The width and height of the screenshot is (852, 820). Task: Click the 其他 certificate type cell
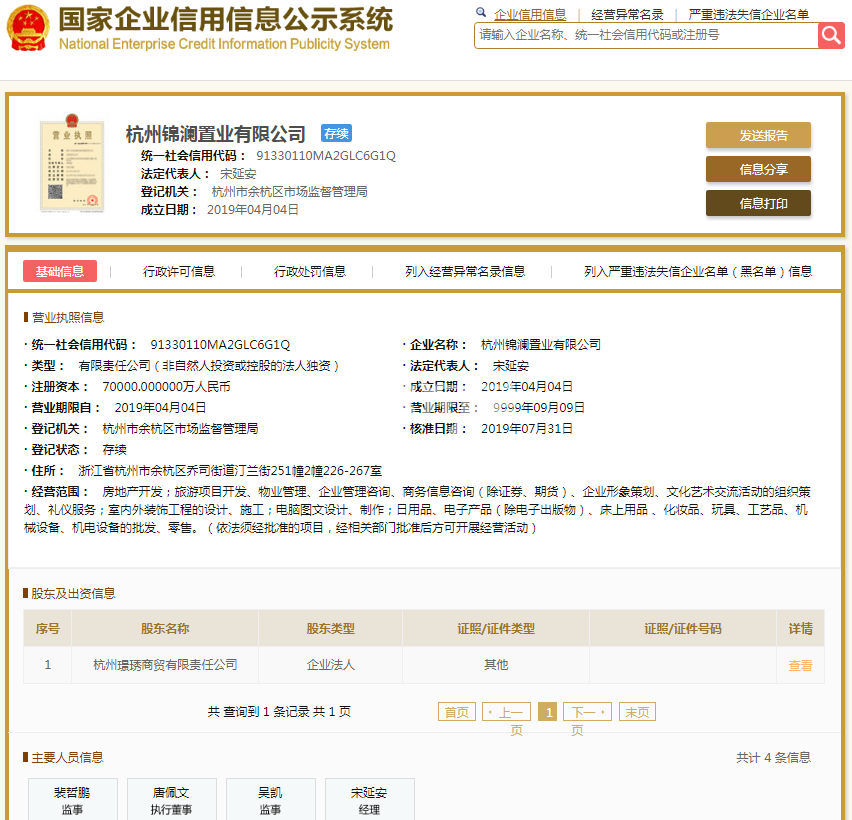(496, 665)
